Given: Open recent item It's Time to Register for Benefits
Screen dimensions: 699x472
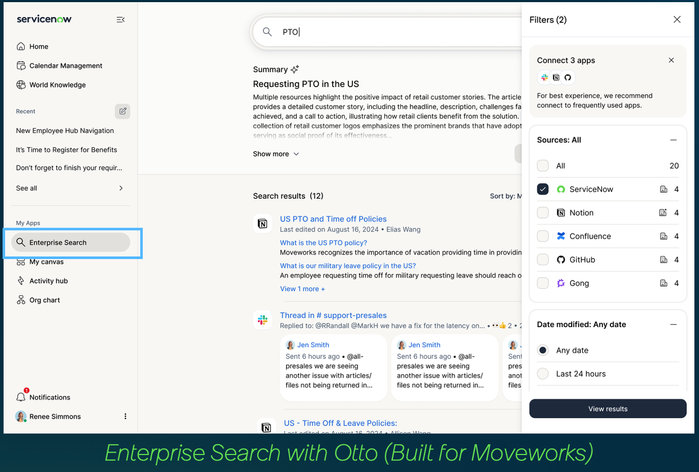Looking at the screenshot, I should click(66, 150).
